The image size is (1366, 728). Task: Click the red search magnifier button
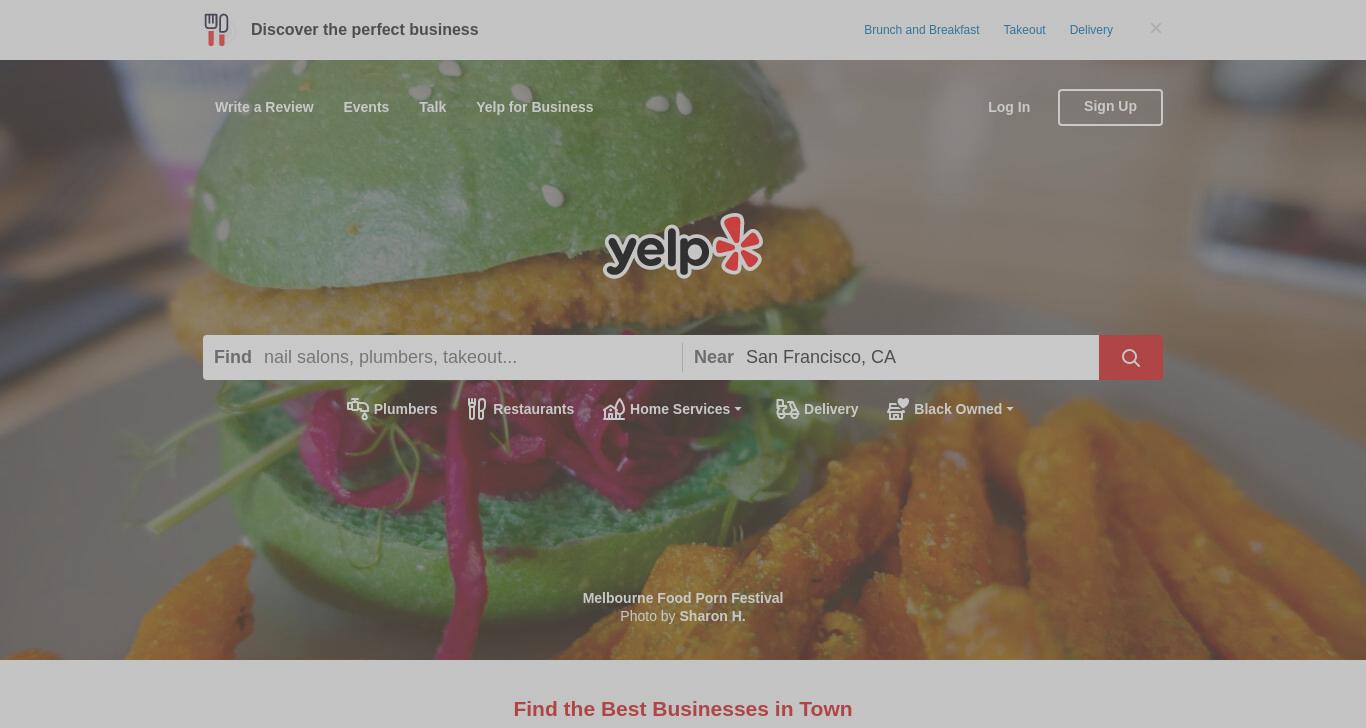[1130, 357]
